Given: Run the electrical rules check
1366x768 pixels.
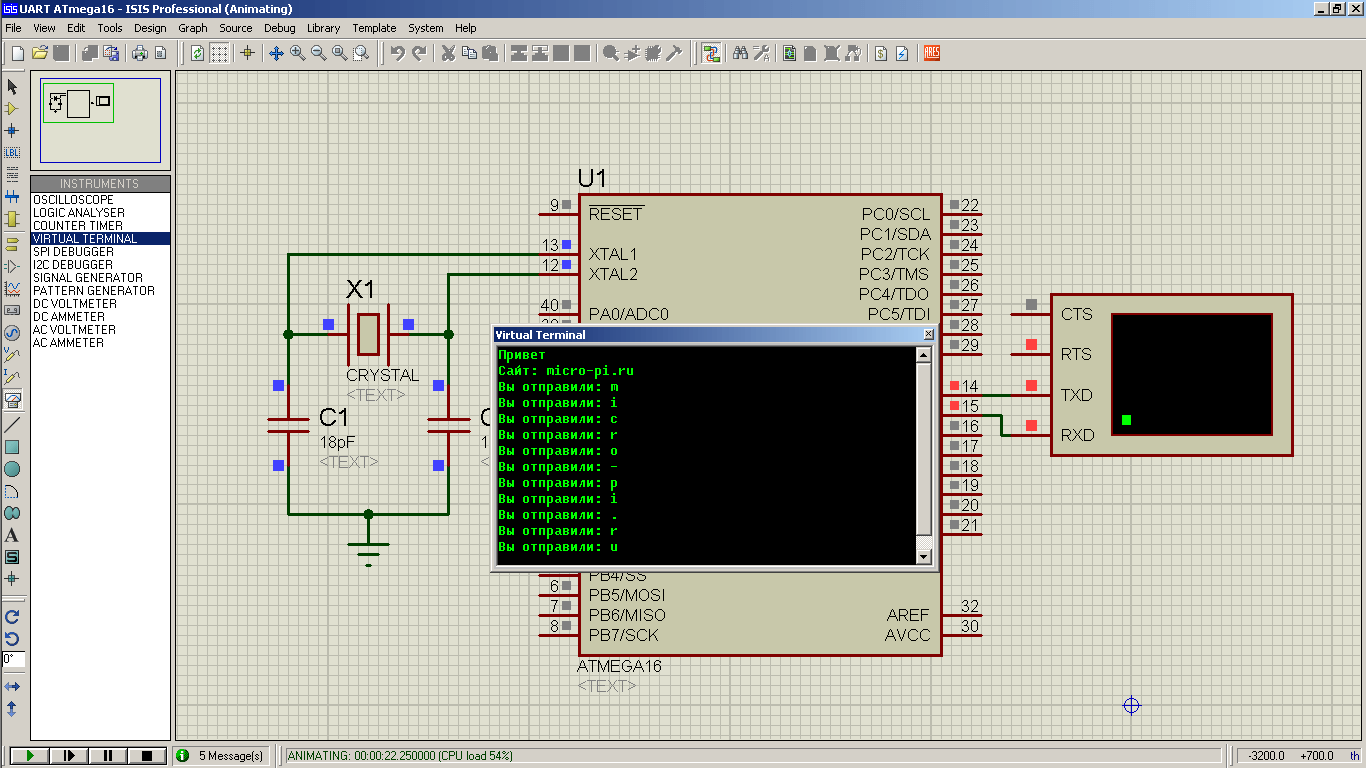Looking at the screenshot, I should [x=902, y=53].
